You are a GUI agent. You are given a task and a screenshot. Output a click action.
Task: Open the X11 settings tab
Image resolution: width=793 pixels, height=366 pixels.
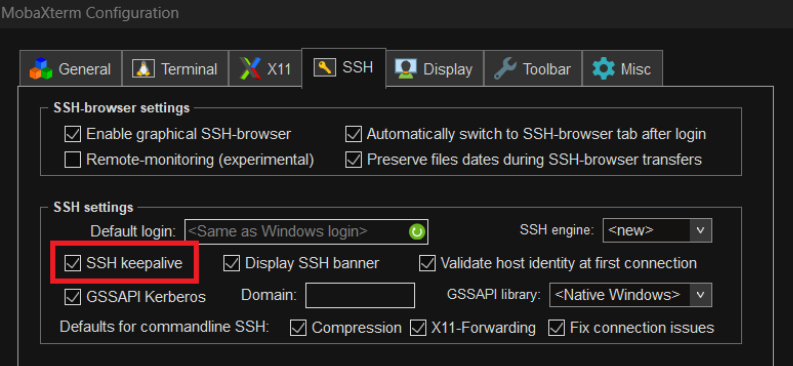(266, 68)
